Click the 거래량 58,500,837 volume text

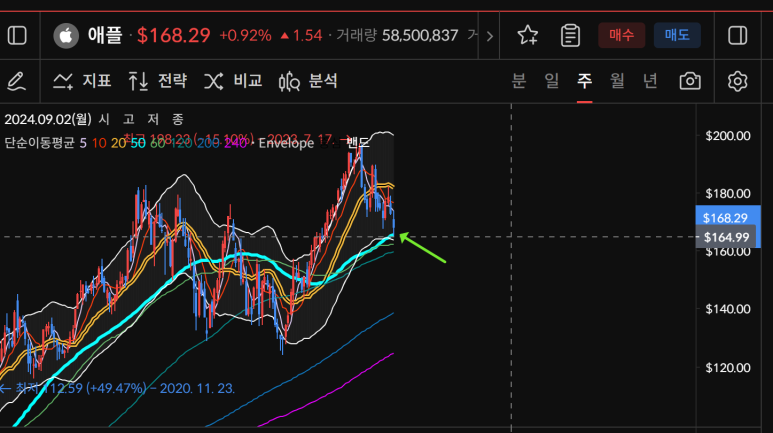[397, 36]
